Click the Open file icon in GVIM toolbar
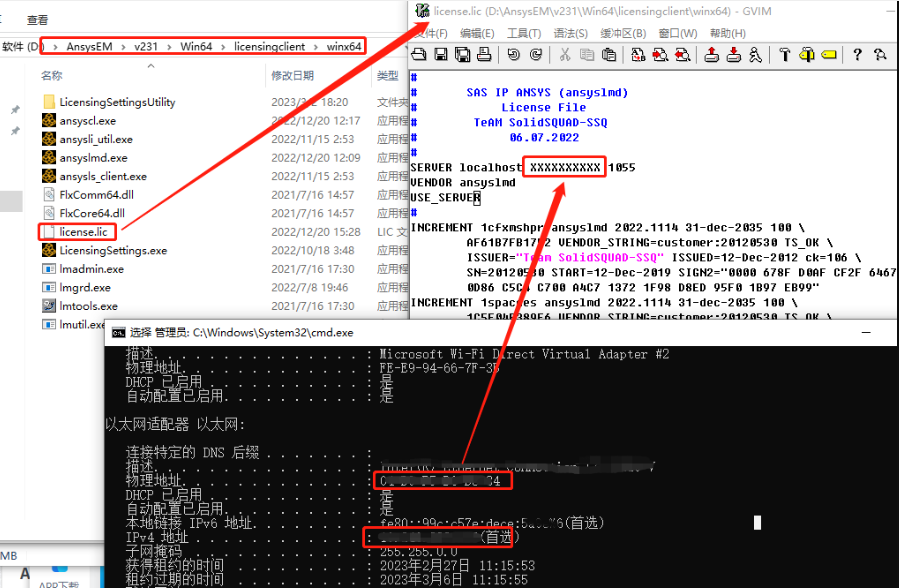This screenshot has height=588, width=899. click(x=419, y=54)
